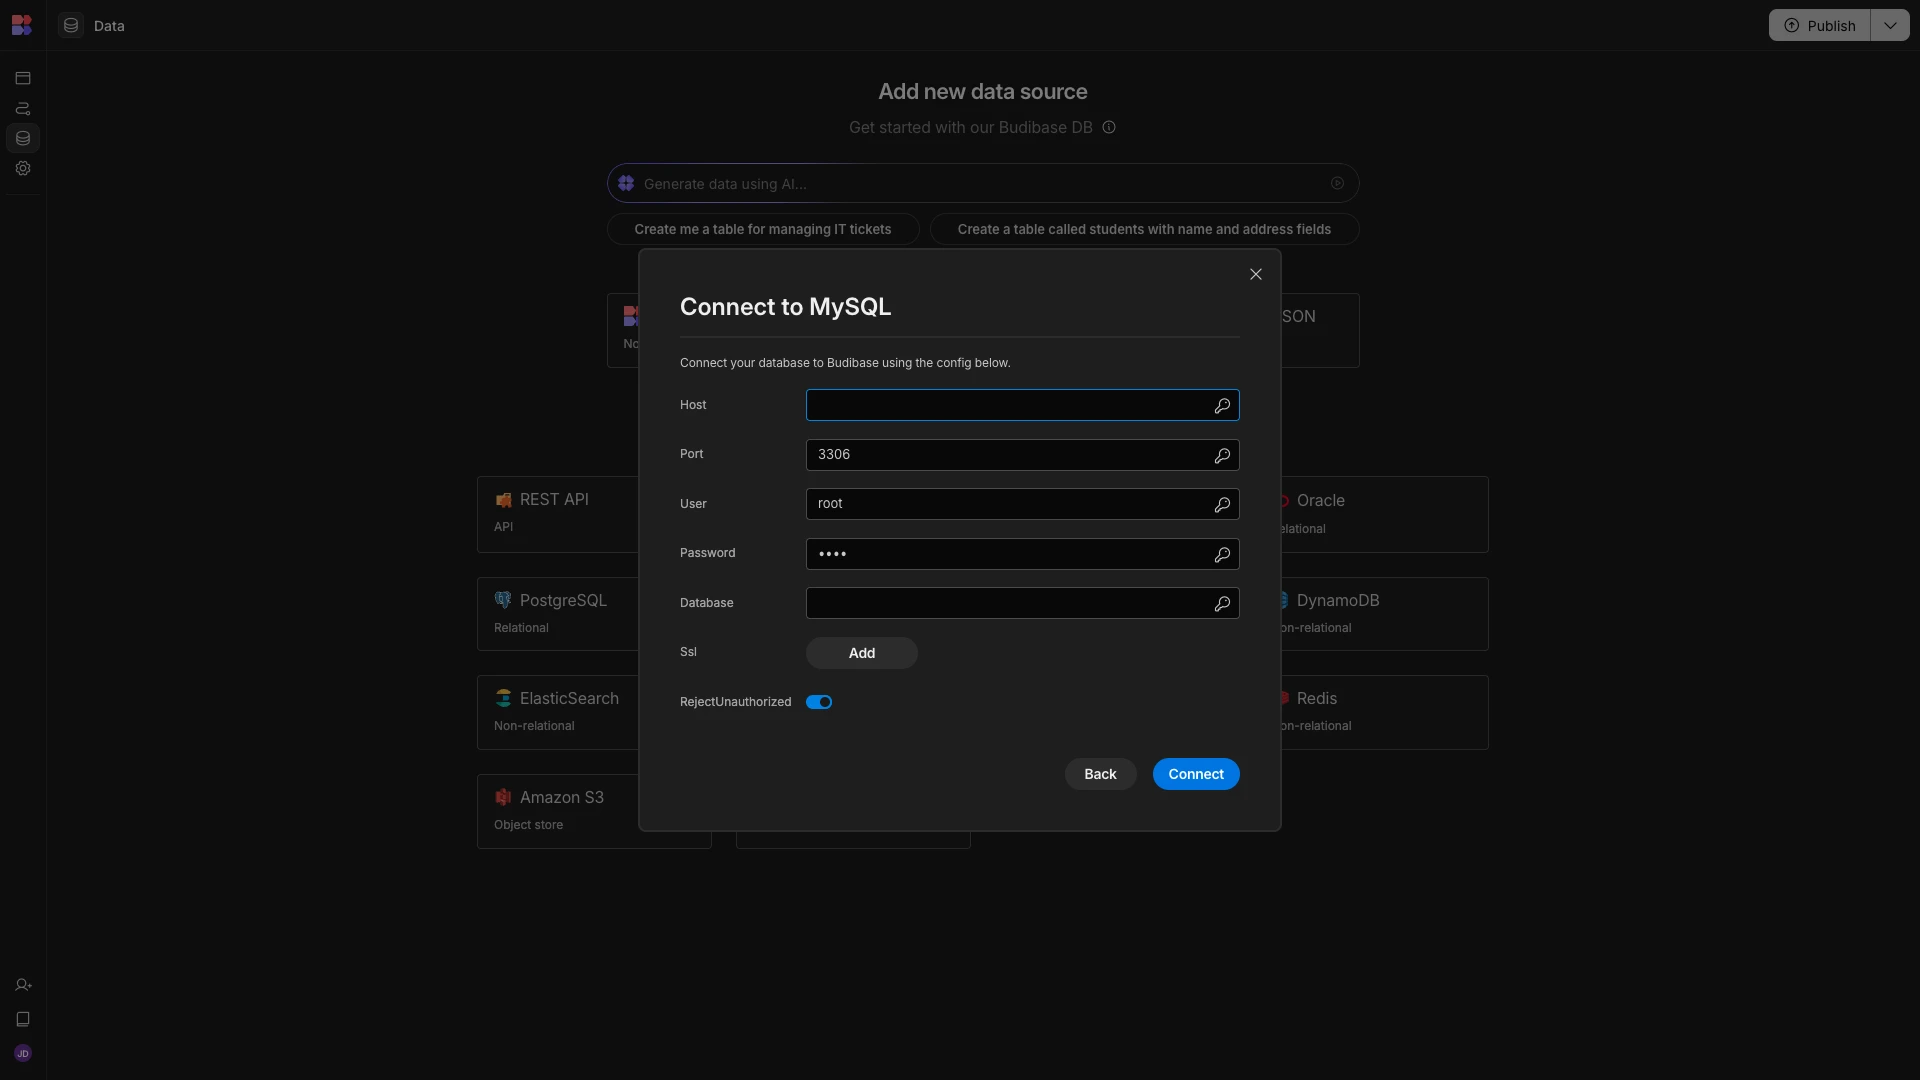Select the Oracle data source card
Screen dimensions: 1920x1080
click(x=1385, y=514)
